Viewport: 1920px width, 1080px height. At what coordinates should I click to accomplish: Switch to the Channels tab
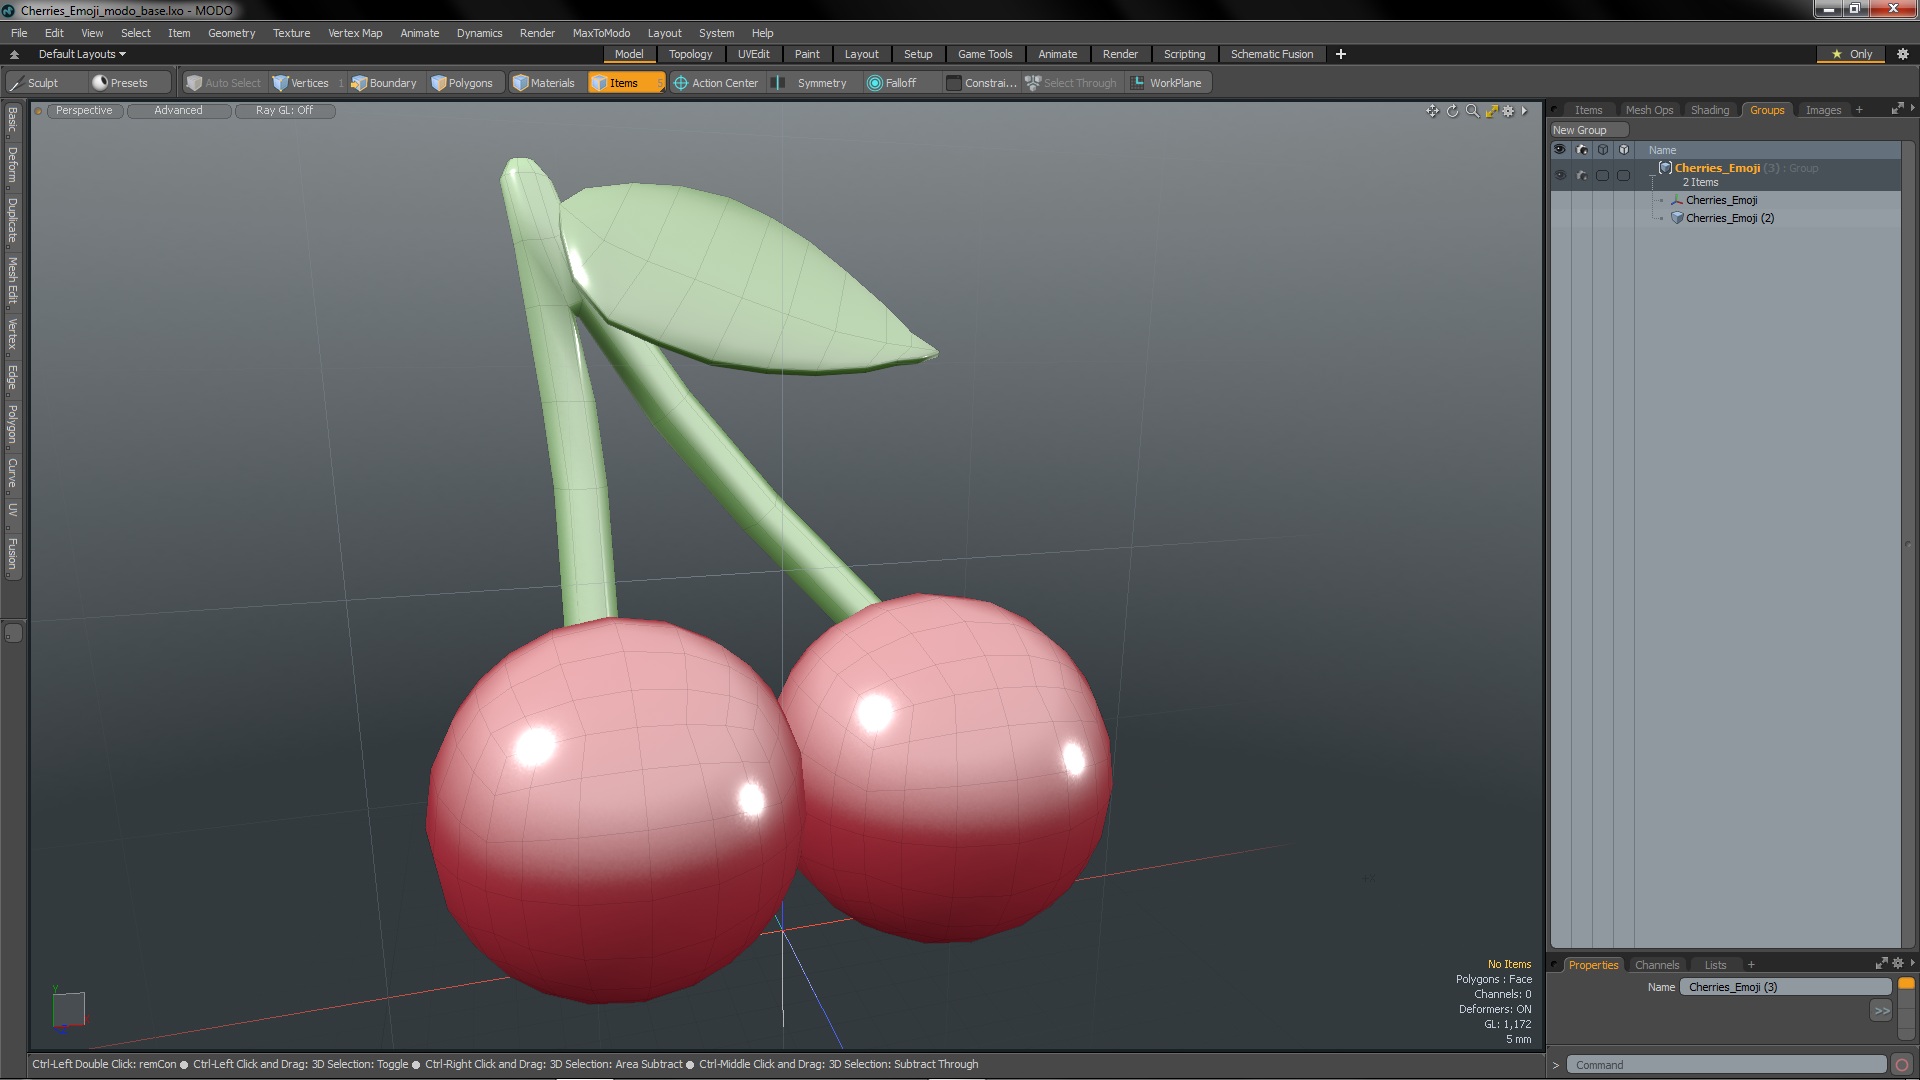tap(1656, 965)
